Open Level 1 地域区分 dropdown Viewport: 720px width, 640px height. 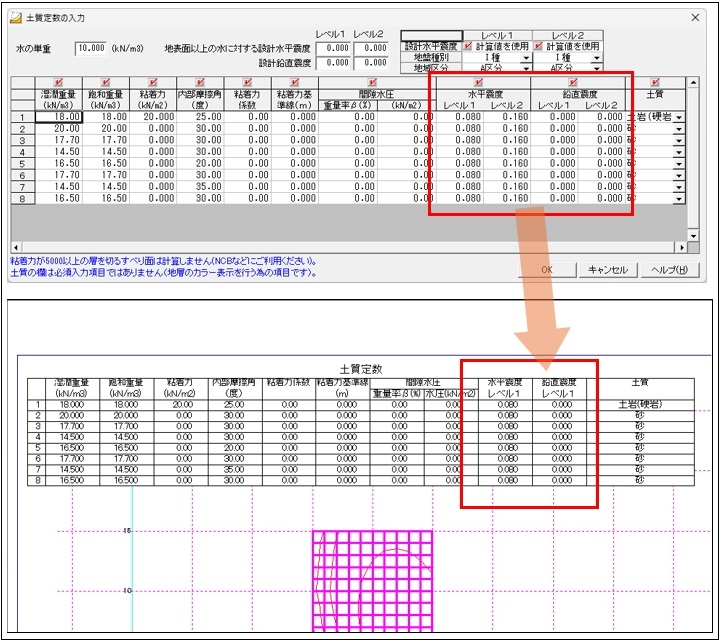tap(526, 68)
